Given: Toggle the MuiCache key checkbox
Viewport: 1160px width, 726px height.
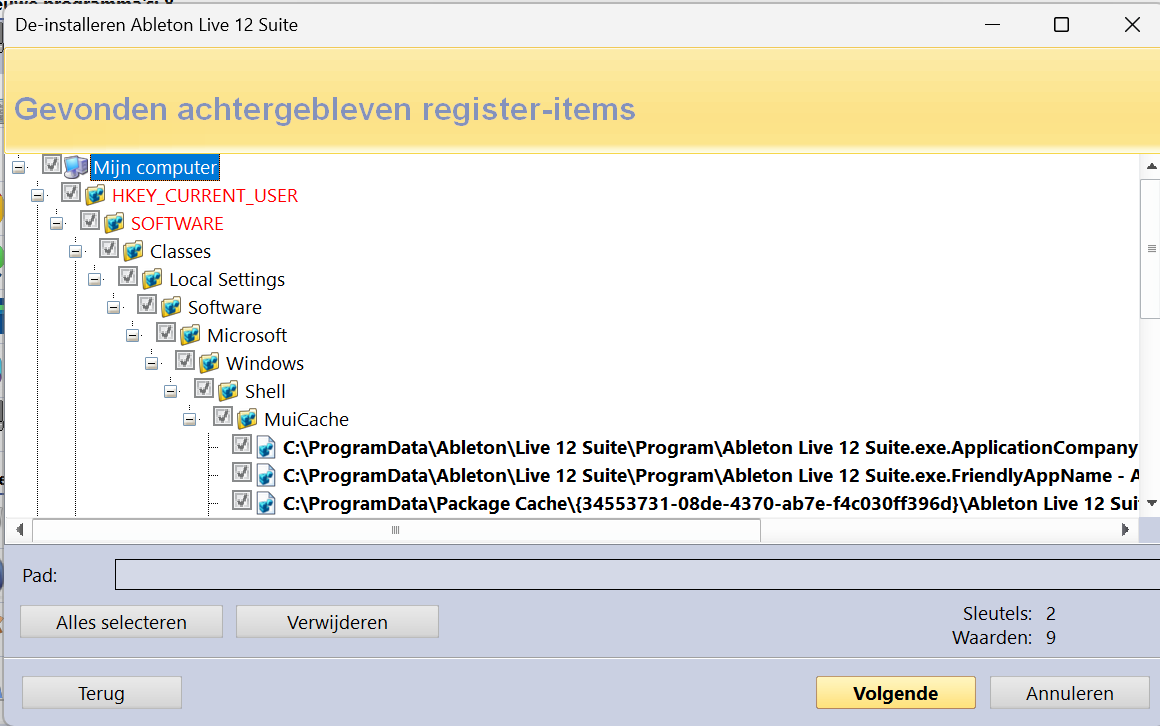Looking at the screenshot, I should (x=223, y=417).
